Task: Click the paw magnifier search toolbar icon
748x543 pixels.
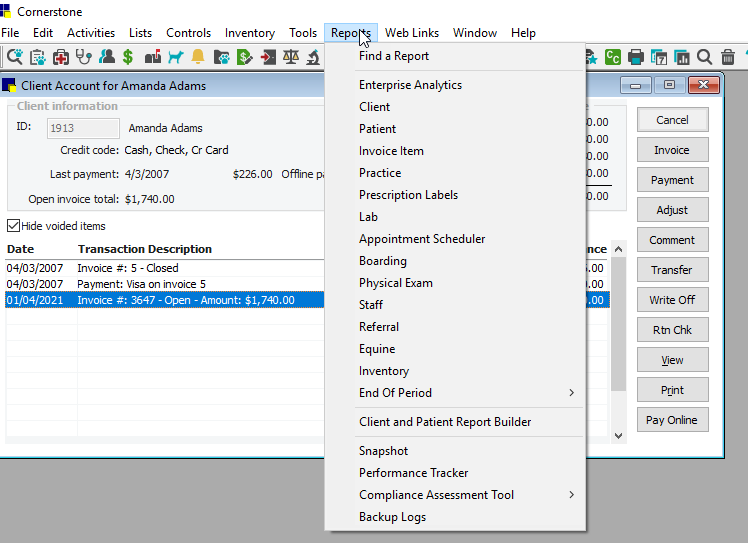Action: point(14,57)
